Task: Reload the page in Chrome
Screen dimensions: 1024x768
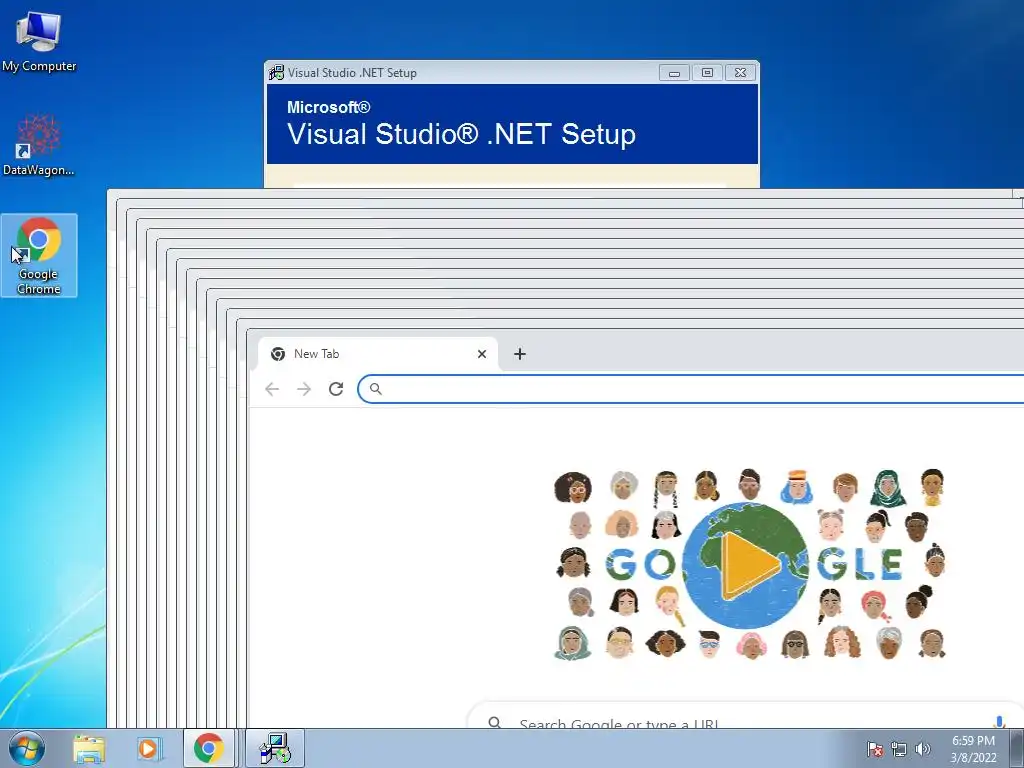Action: [336, 389]
